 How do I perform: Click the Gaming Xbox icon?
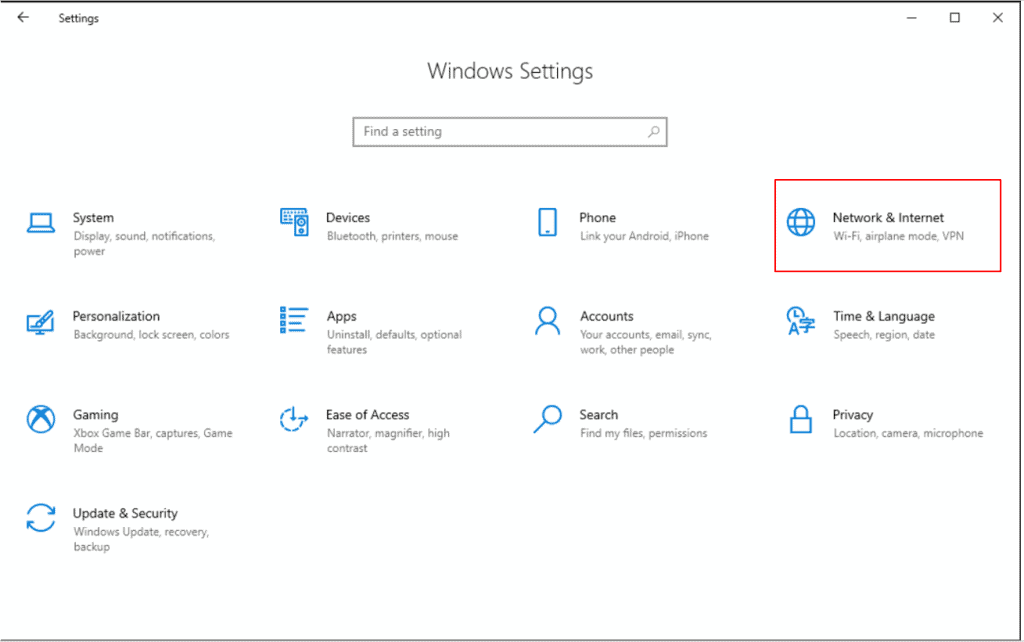pyautogui.click(x=40, y=419)
